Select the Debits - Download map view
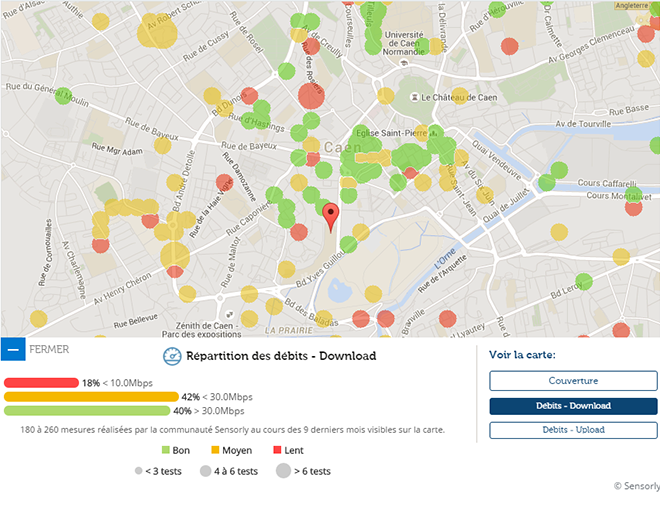Viewport: 660px width, 507px height. point(573,406)
